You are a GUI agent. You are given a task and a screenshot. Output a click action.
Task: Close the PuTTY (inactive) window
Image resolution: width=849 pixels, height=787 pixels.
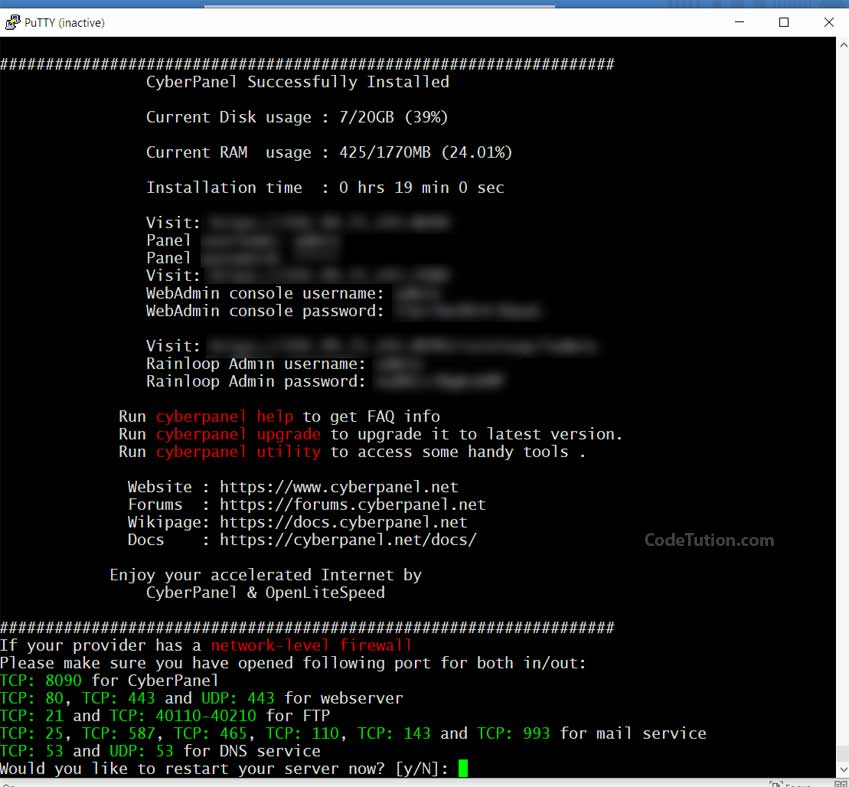coord(828,22)
